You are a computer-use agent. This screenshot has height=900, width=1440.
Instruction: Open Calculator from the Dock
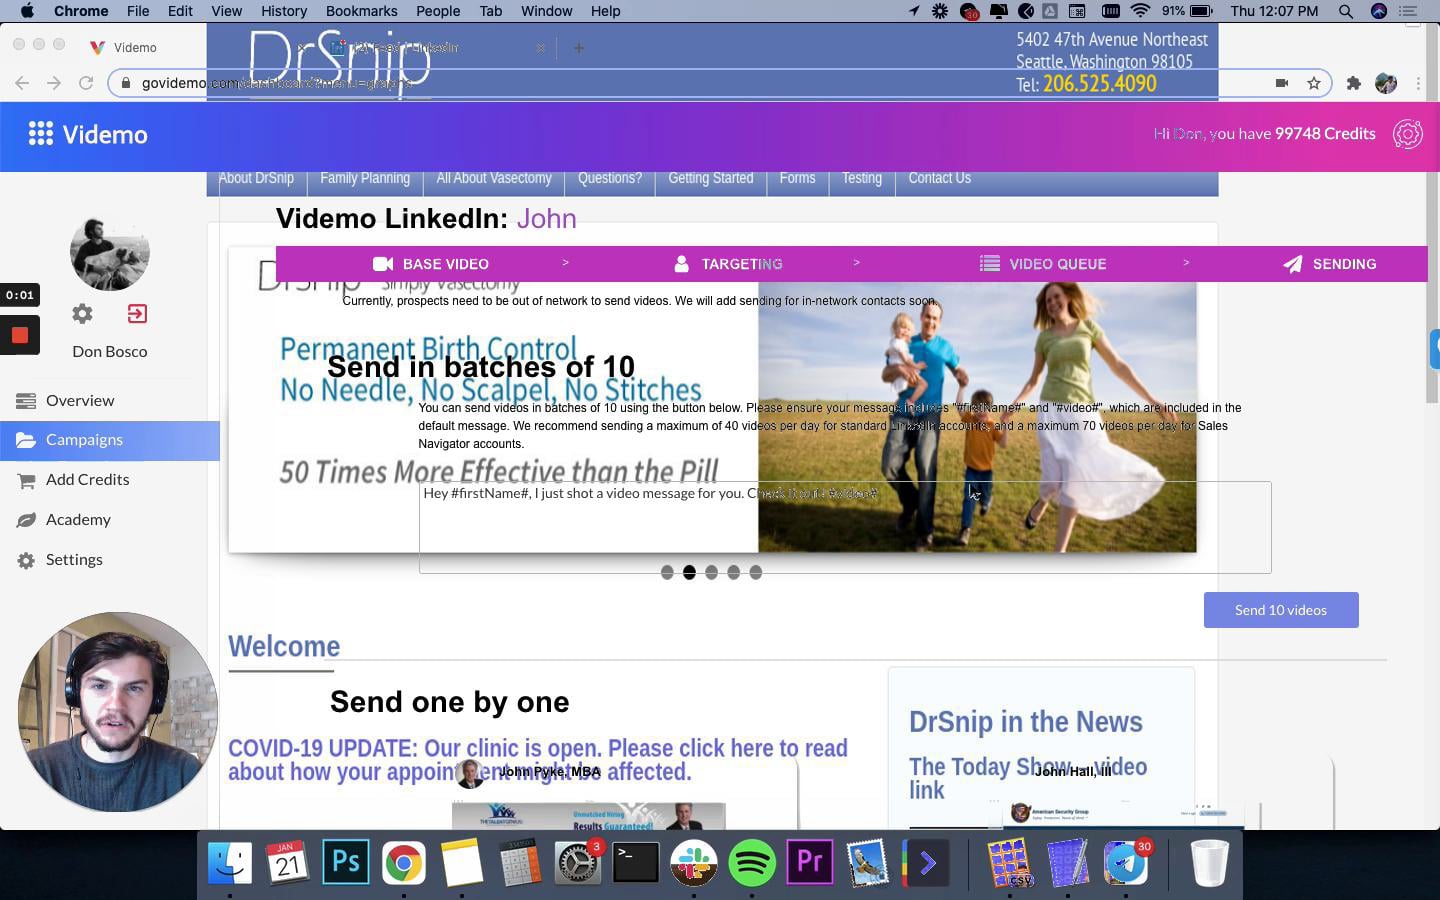pos(520,862)
